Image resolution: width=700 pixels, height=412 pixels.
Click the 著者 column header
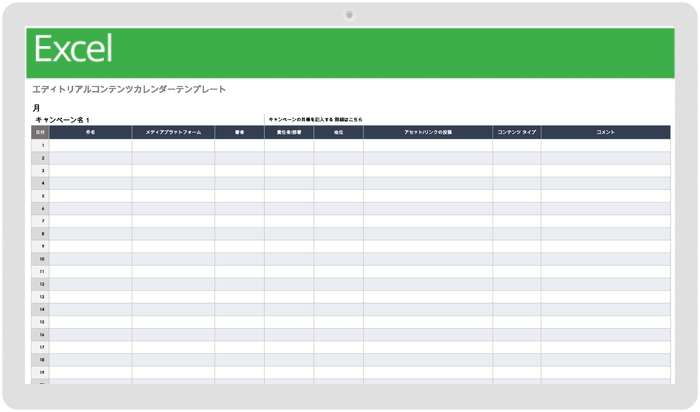239,132
